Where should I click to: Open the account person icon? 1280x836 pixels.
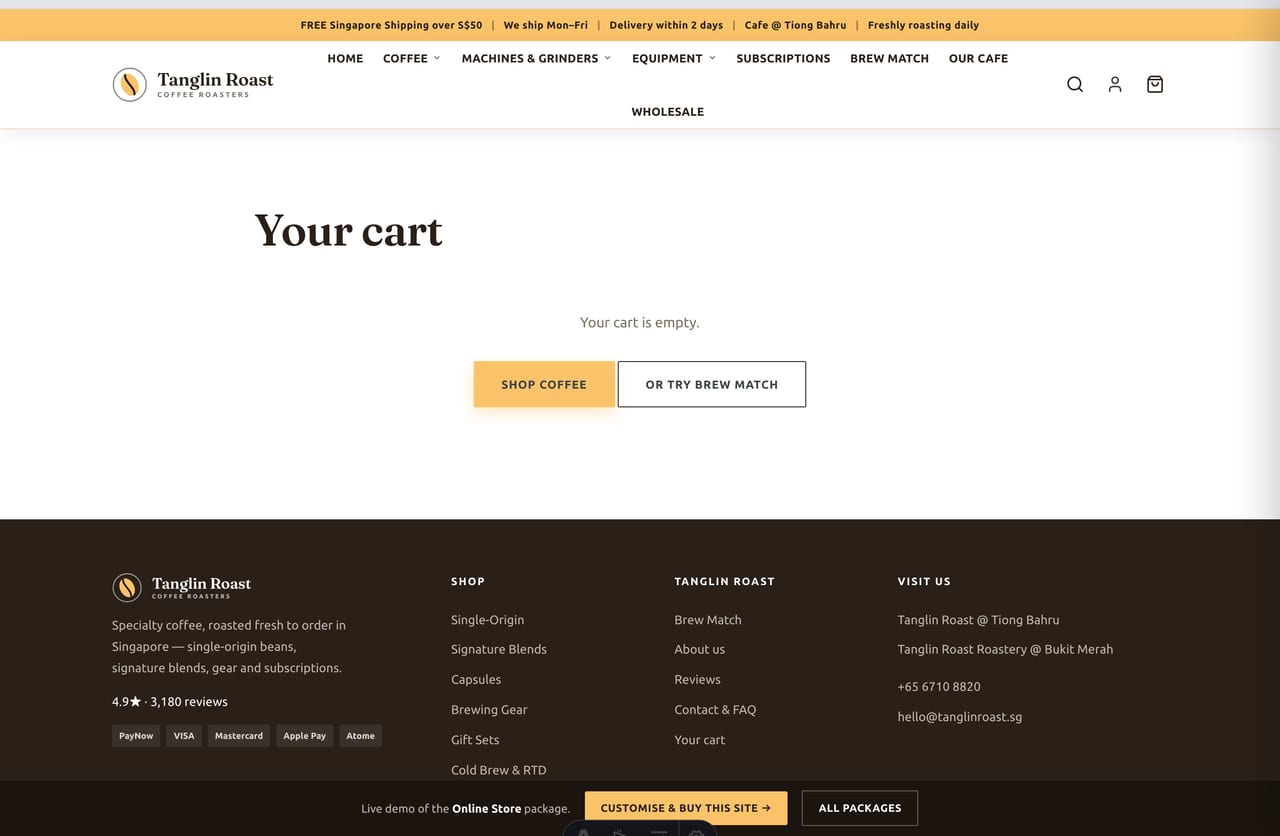pos(1115,85)
